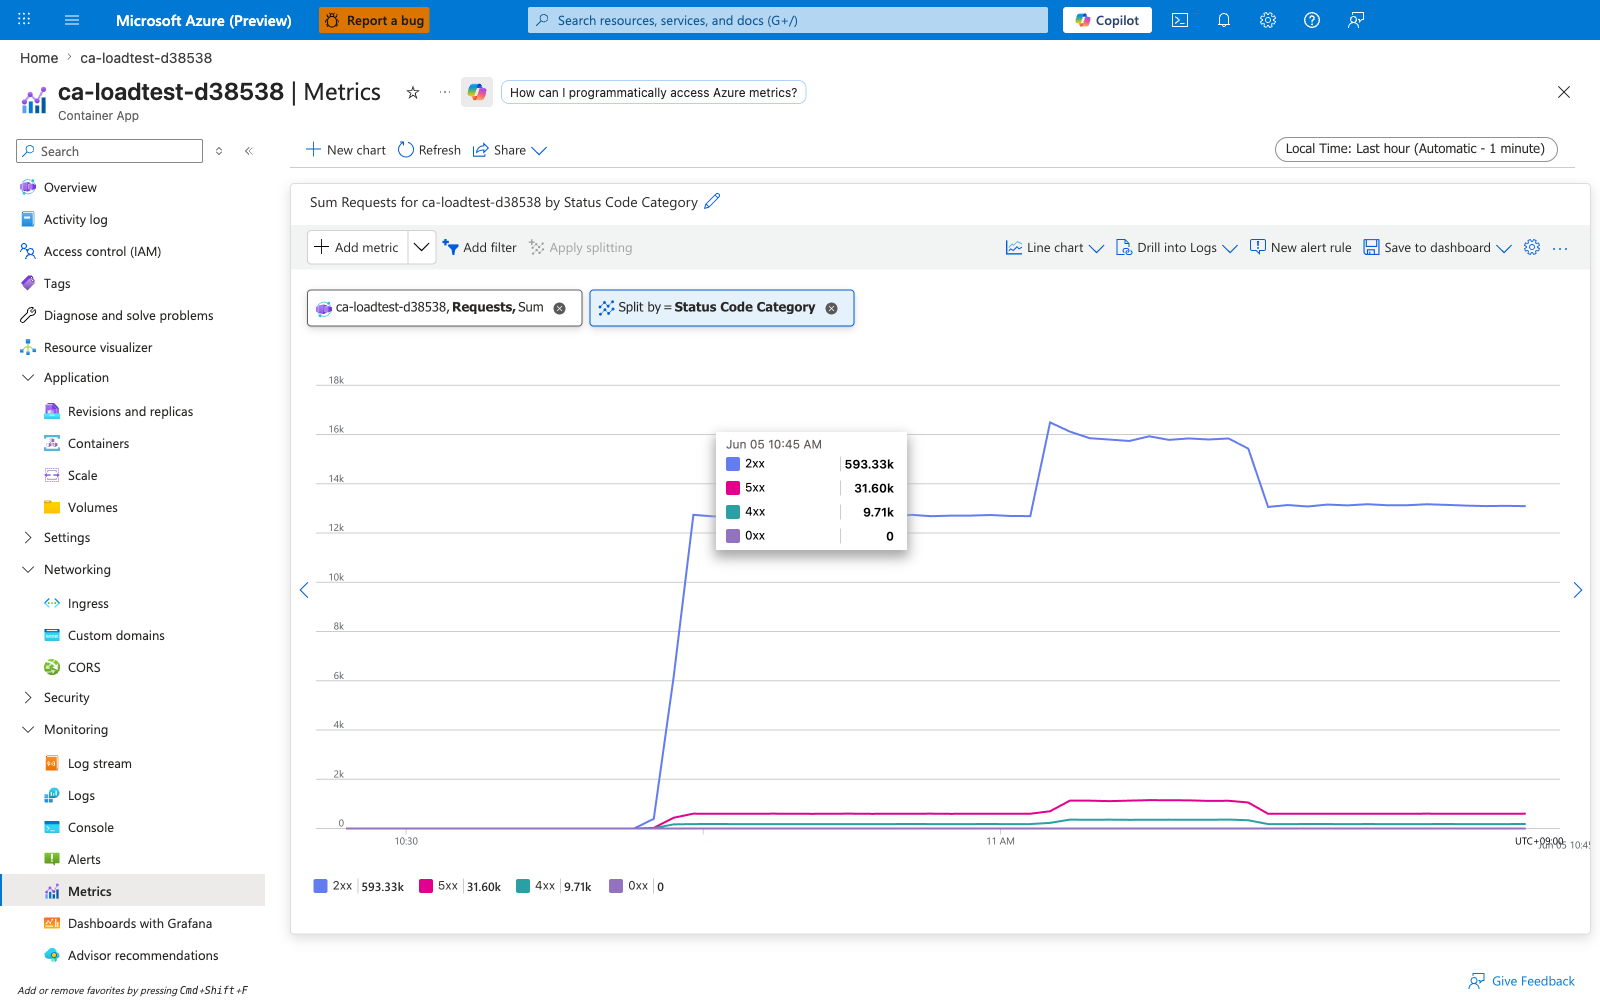Click Report a bug
The image size is (1600, 1000).
(374, 20)
